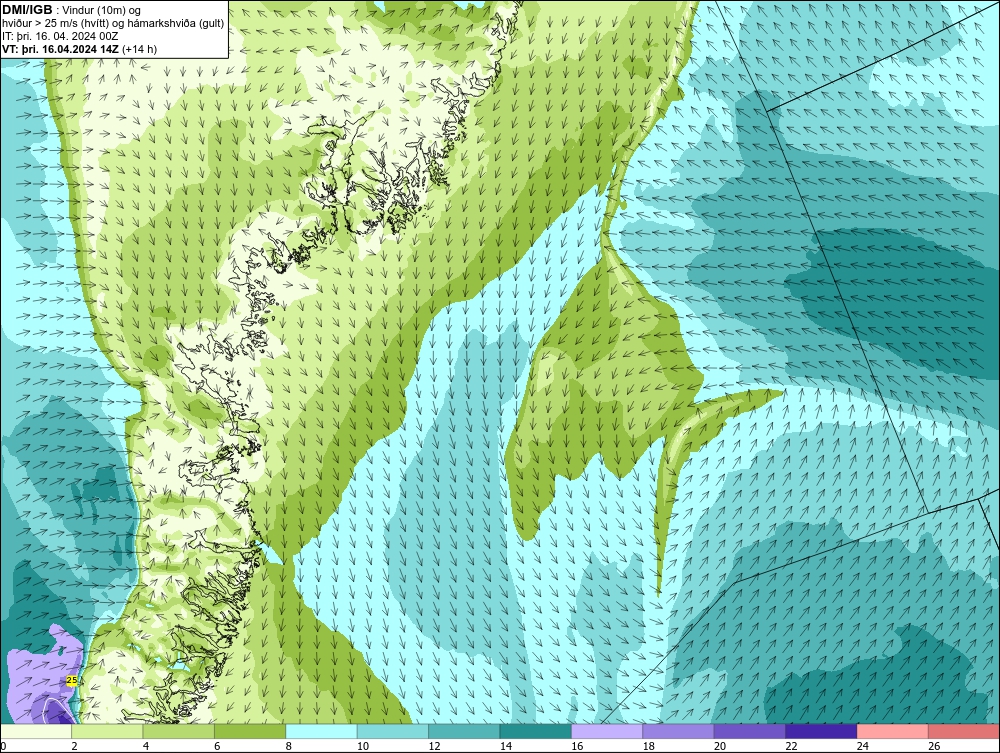The width and height of the screenshot is (1000, 753).
Task: Click the 20–22 m/s violet legend swatch
Action: 750,731
